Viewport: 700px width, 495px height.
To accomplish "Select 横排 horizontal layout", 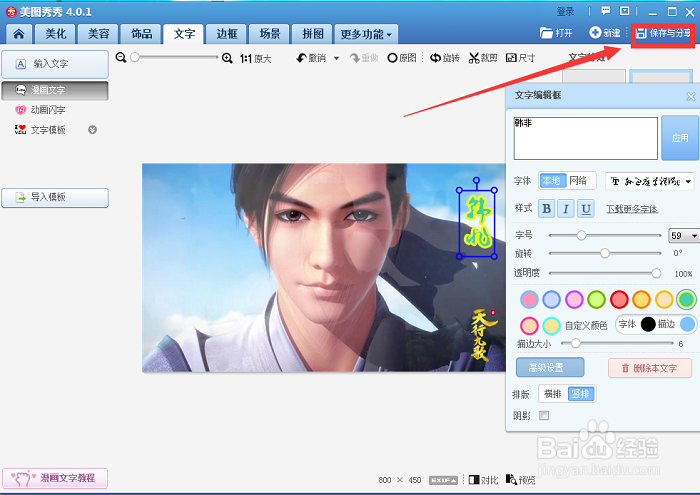I will click(553, 394).
